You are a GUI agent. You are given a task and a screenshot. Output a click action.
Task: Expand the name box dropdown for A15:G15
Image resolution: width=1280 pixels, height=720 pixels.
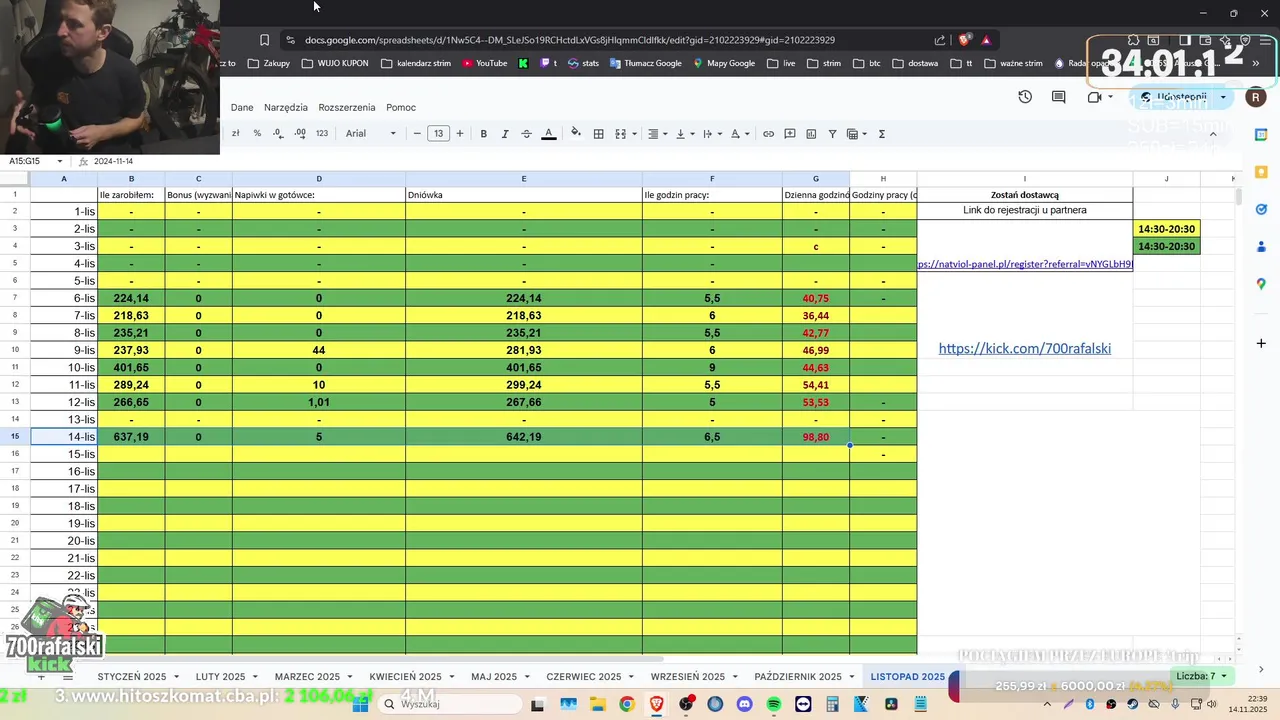60,161
